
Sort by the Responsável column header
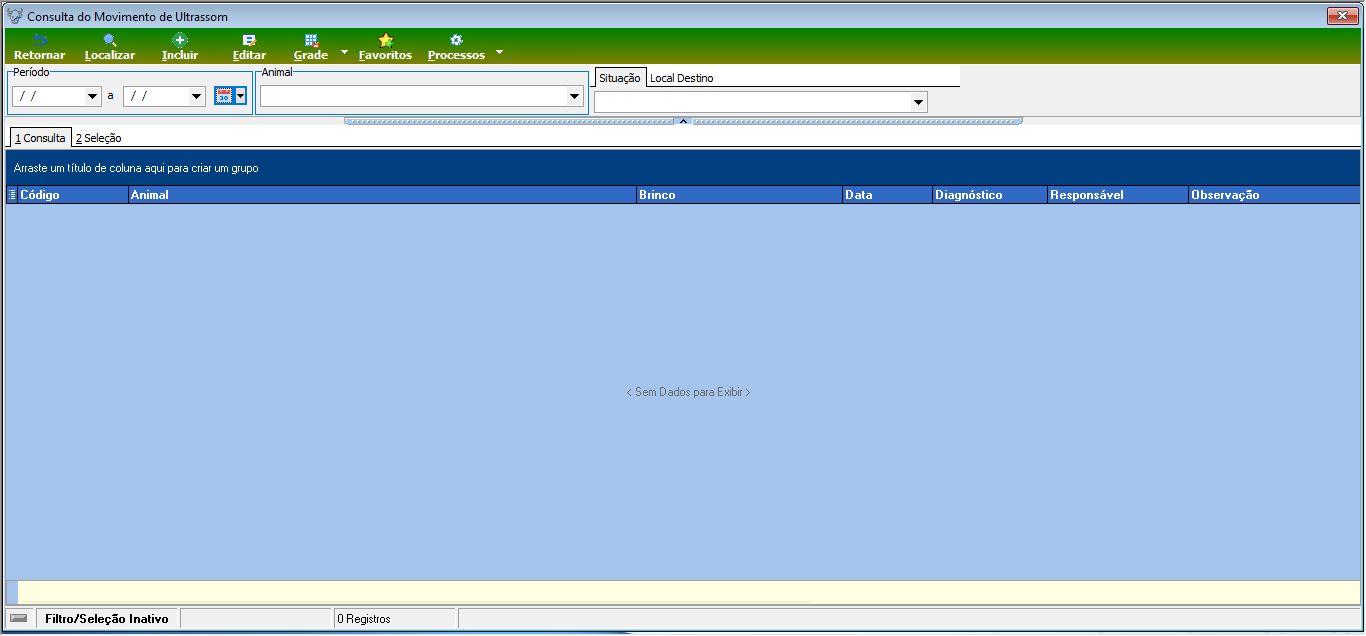(1117, 195)
